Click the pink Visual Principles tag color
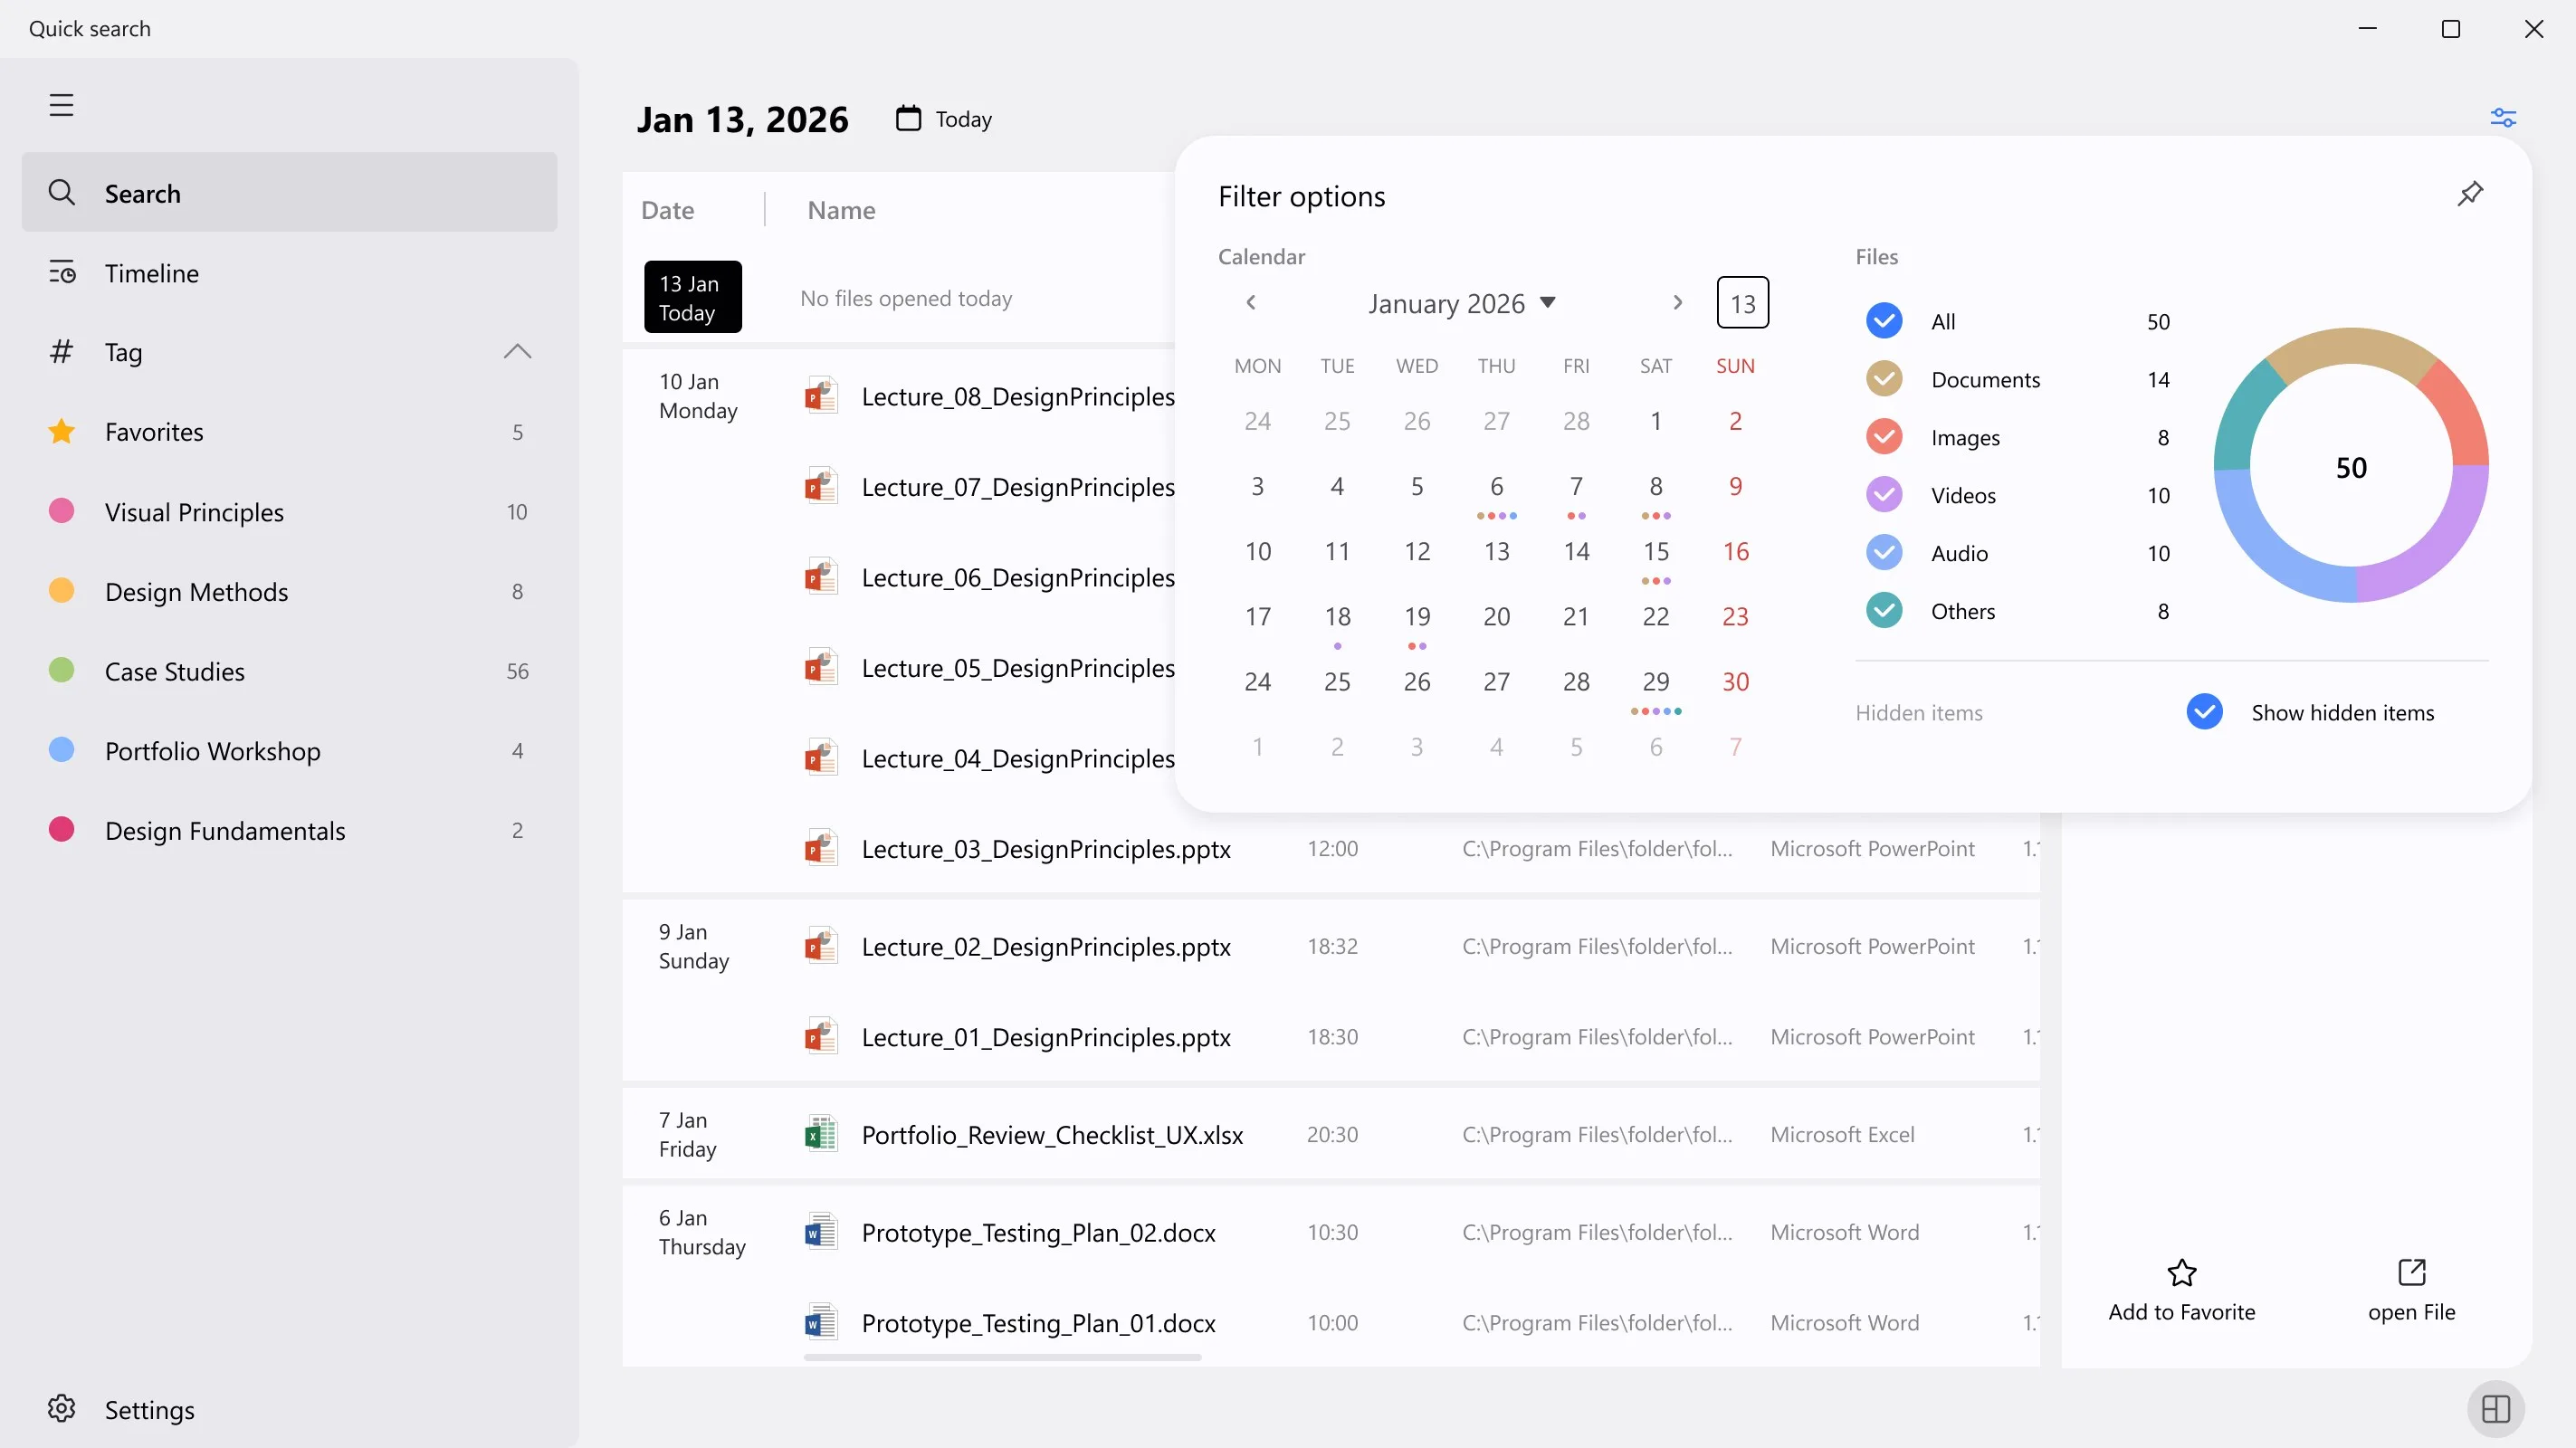The width and height of the screenshot is (2576, 1448). 61,511
